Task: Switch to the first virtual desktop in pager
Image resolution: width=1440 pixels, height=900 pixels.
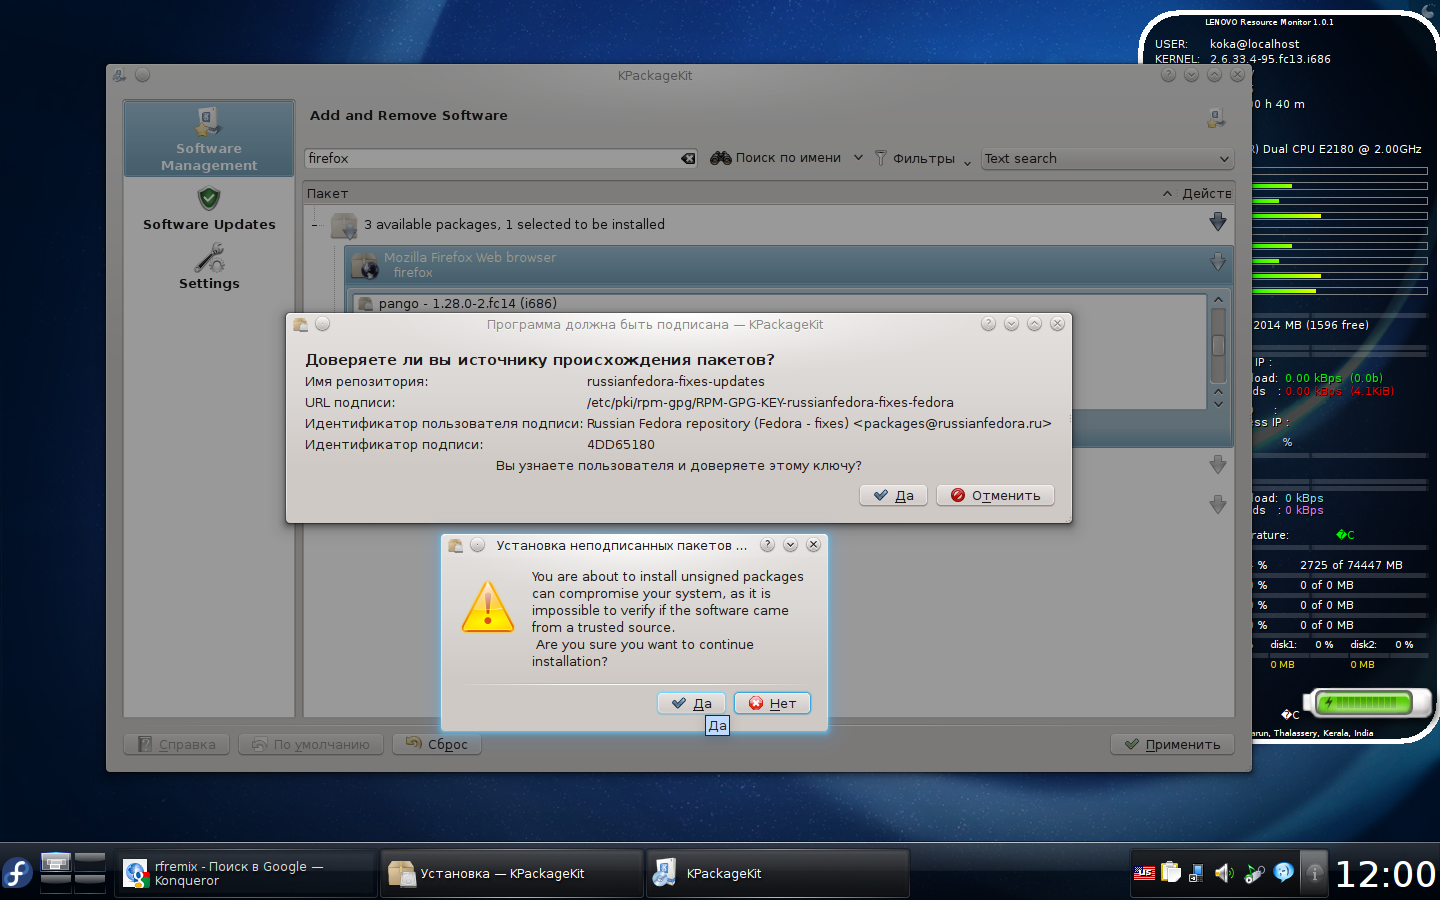Action: tap(55, 862)
